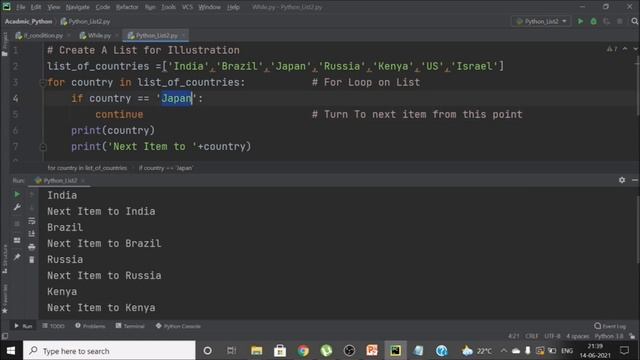
Task: Open the Refactor menu
Action: pos(127,7)
